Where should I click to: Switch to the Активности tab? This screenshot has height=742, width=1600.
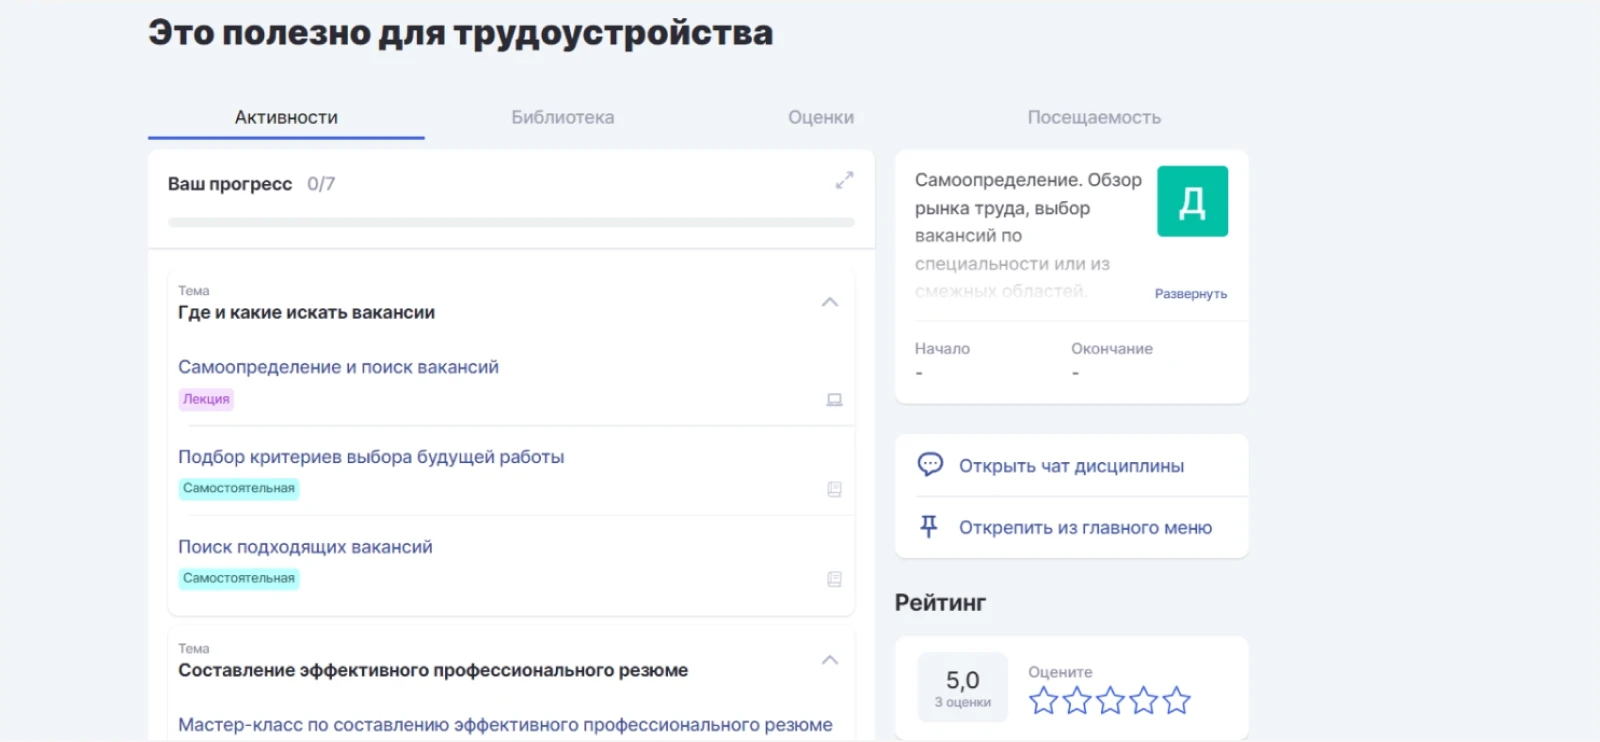(286, 117)
